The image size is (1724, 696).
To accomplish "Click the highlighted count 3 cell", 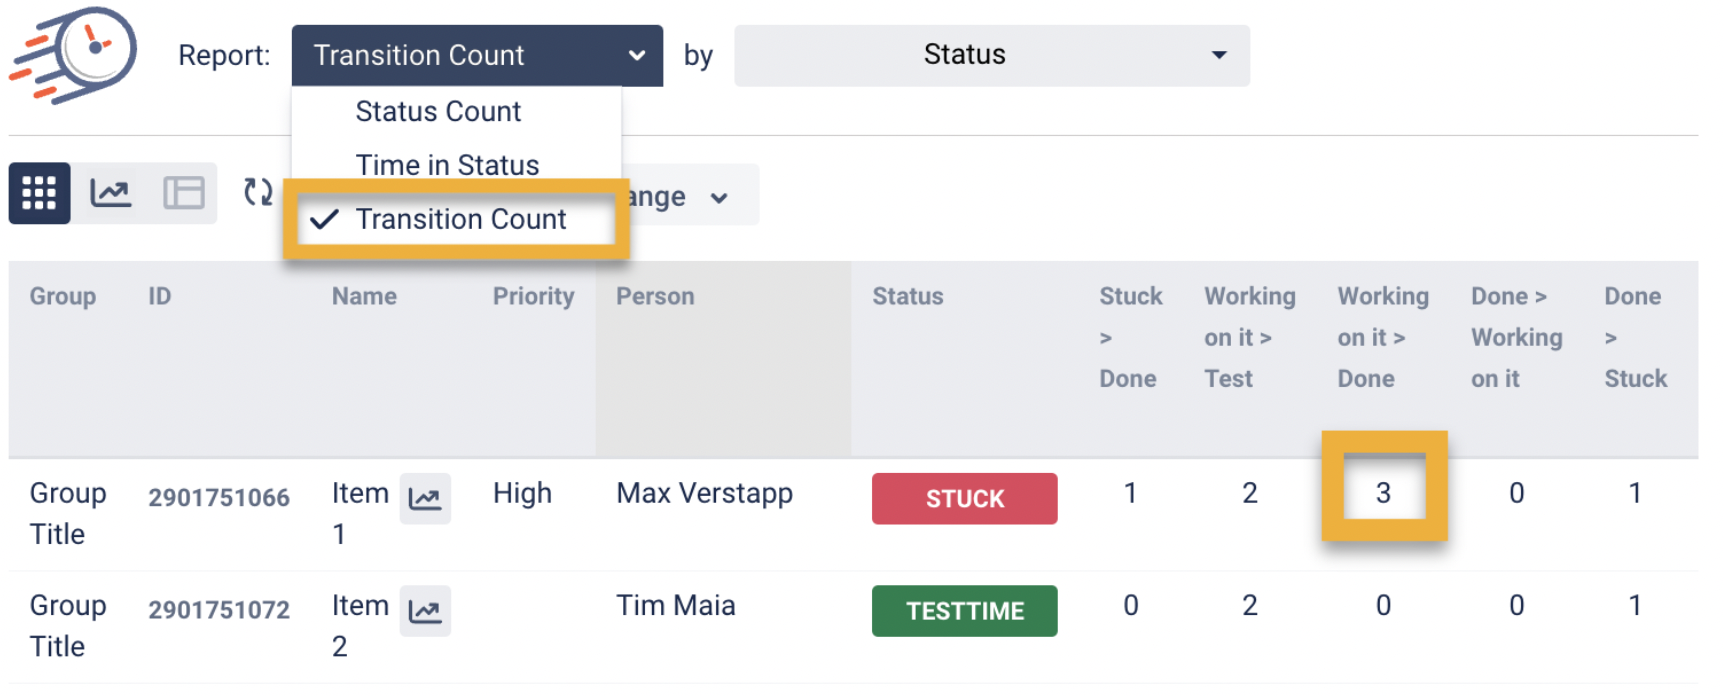I will pos(1383,493).
